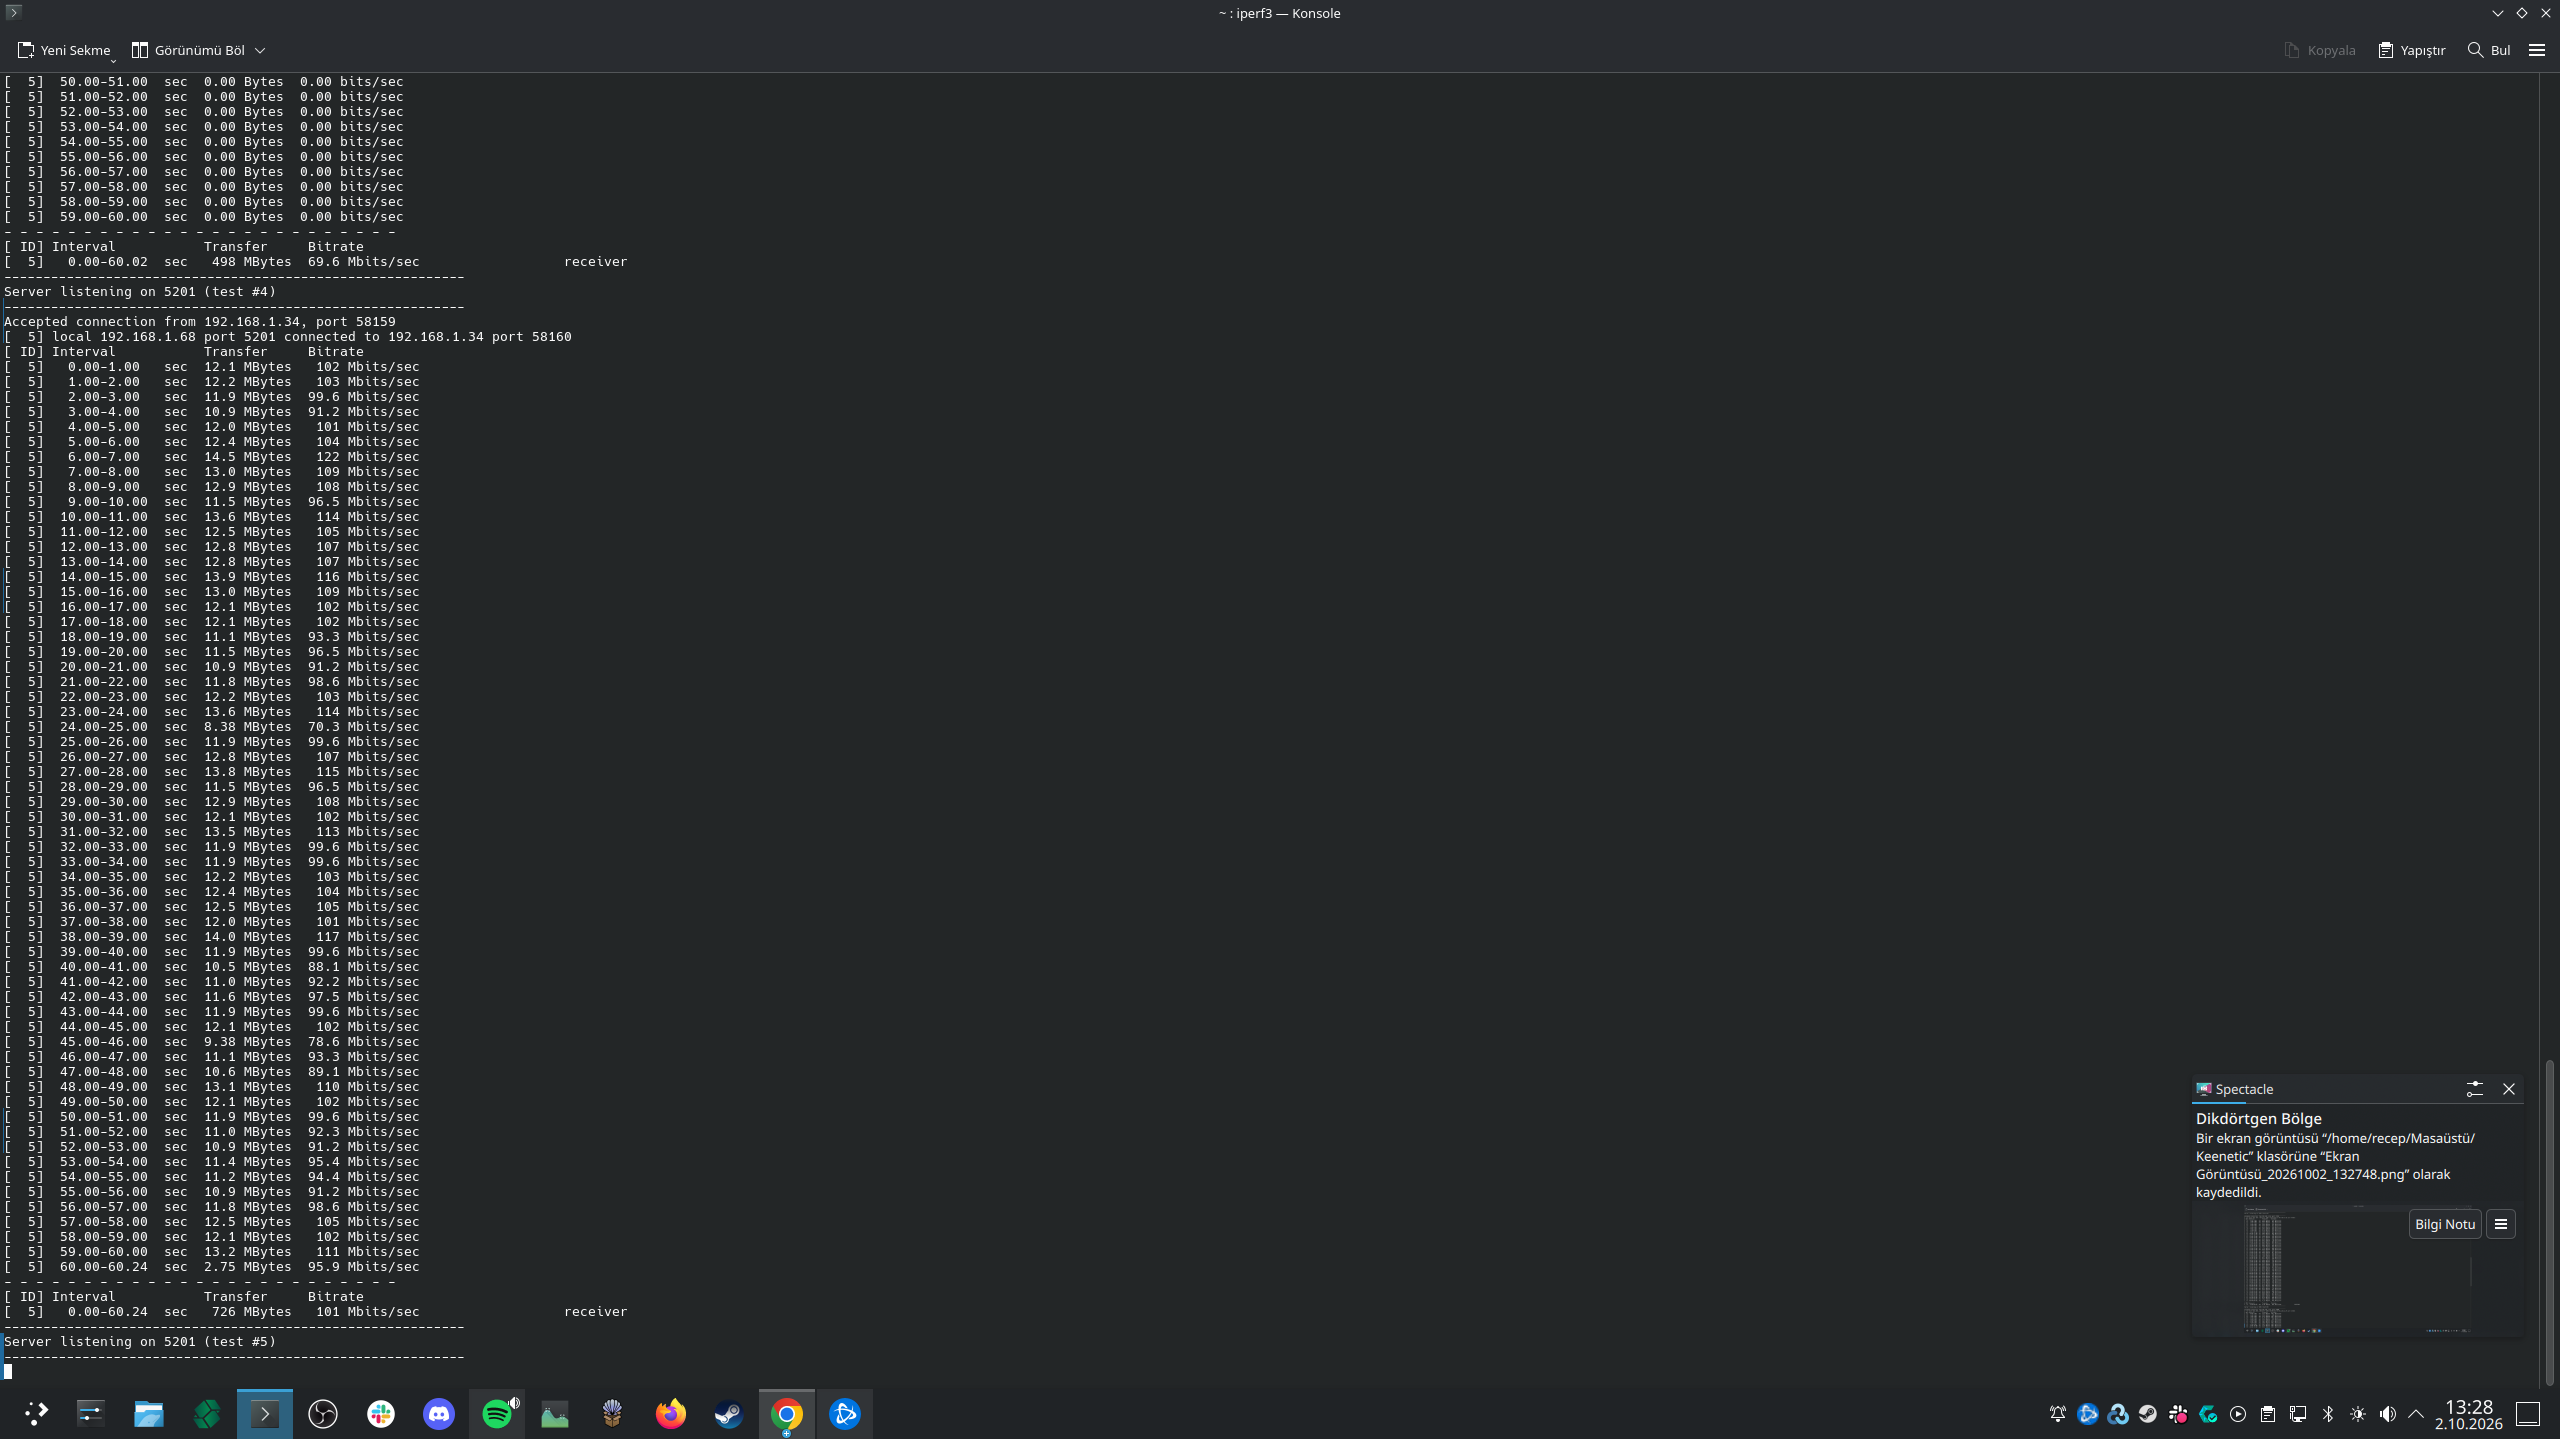The image size is (2560, 1439).
Task: Launch Steam from the taskbar
Action: click(729, 1413)
